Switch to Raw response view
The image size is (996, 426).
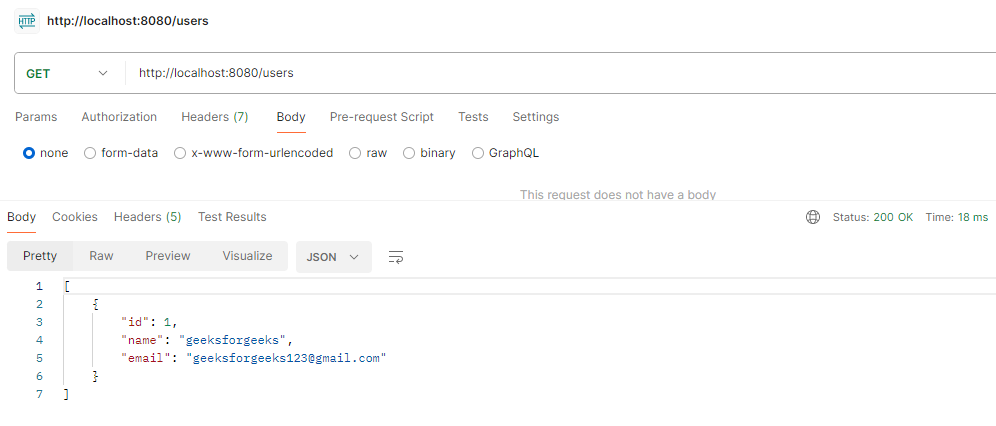coord(101,256)
